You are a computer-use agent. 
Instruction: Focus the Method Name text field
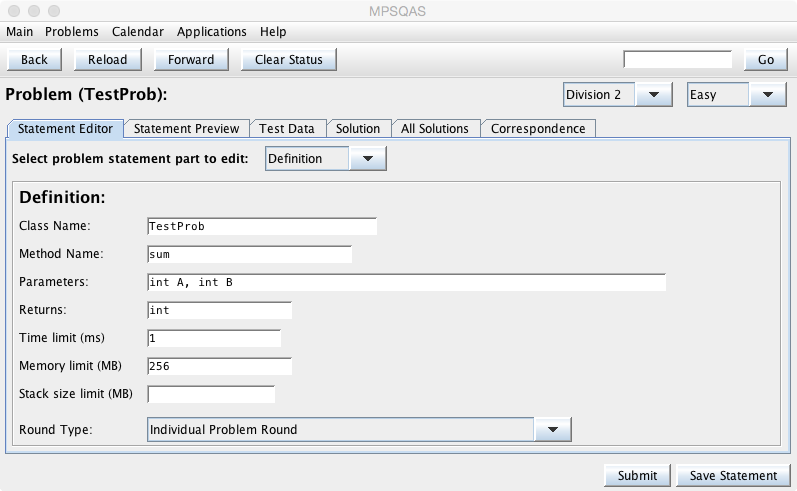pos(249,254)
